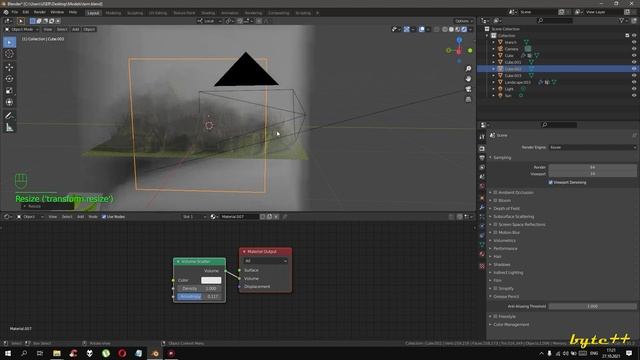Click viewport Options button
640x360 pixels.
[463, 21]
